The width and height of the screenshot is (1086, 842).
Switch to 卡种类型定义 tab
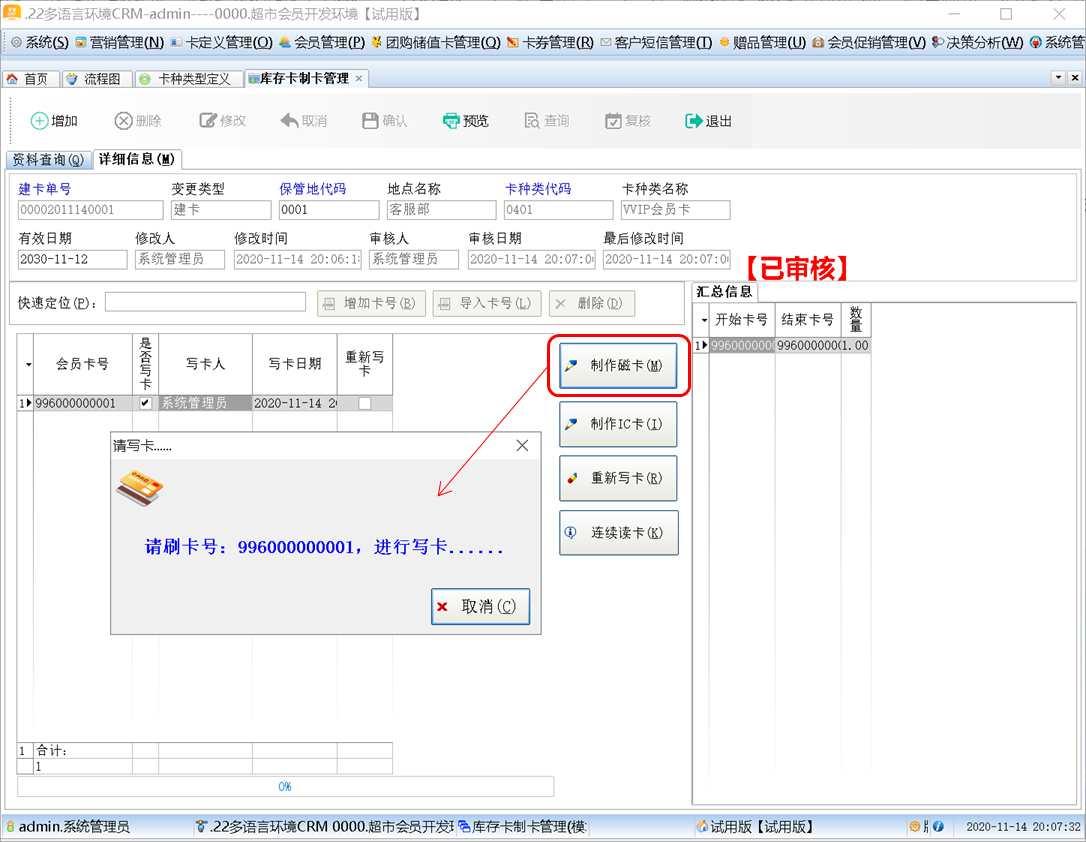click(x=187, y=79)
